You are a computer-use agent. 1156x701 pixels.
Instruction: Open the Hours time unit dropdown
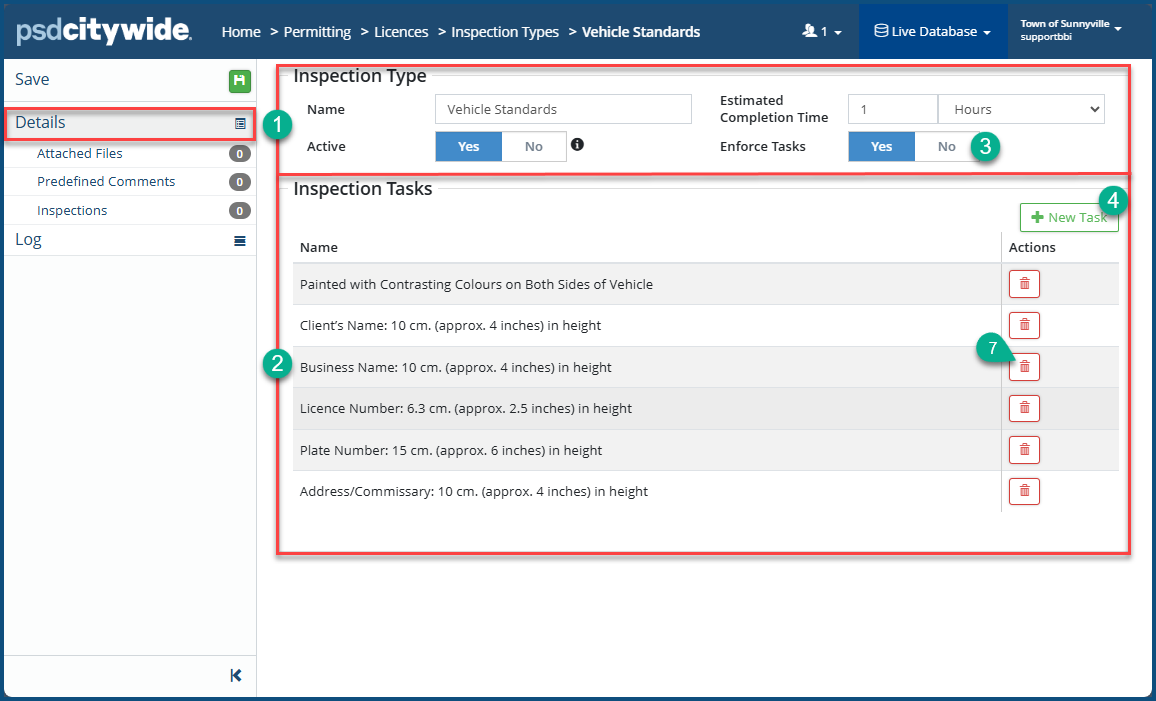1020,109
